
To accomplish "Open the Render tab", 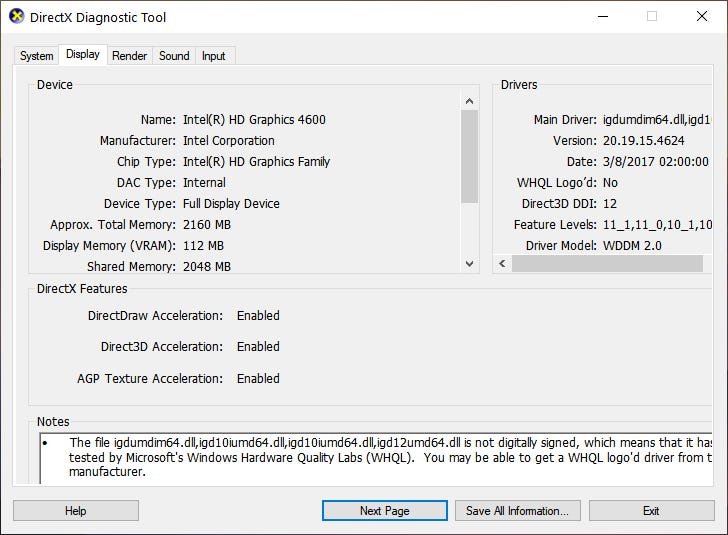I will (130, 56).
